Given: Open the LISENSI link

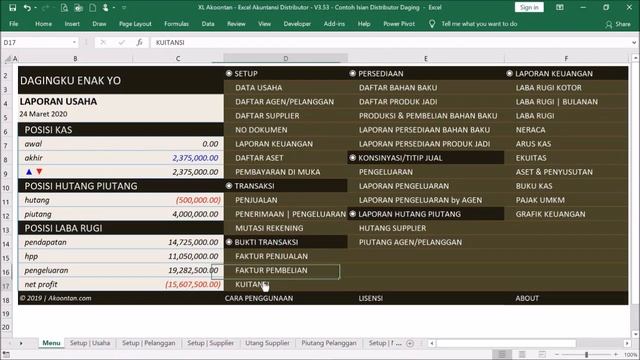Looking at the screenshot, I should pos(371,298).
